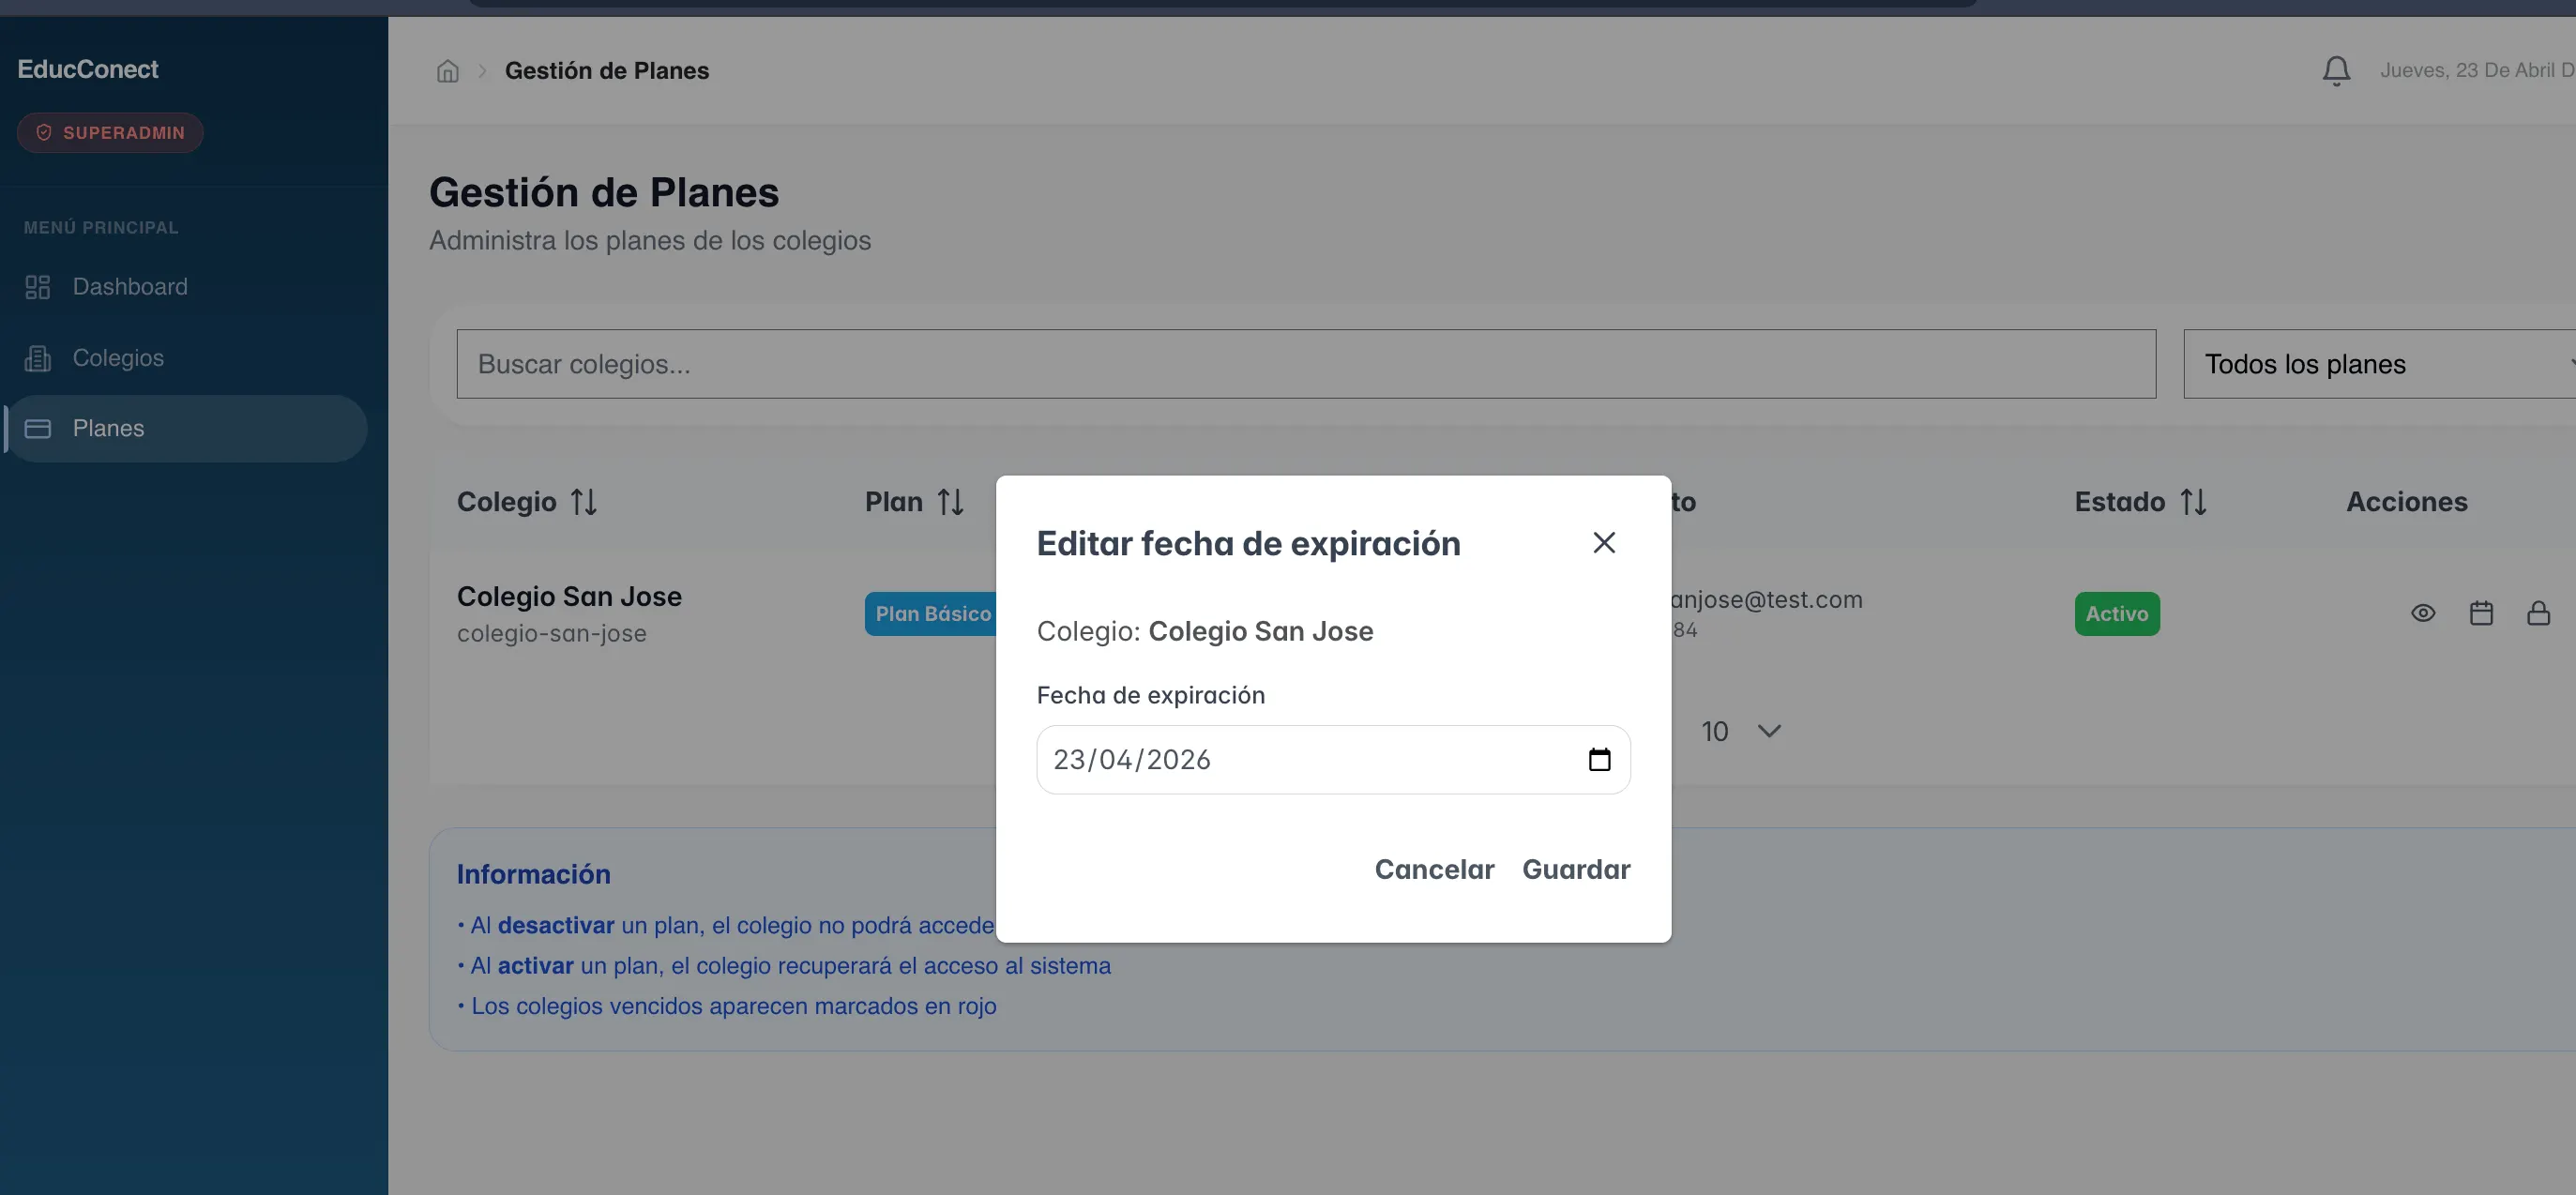The width and height of the screenshot is (2576, 1195).
Task: Expand the Todos los planes dropdown
Action: click(2380, 364)
